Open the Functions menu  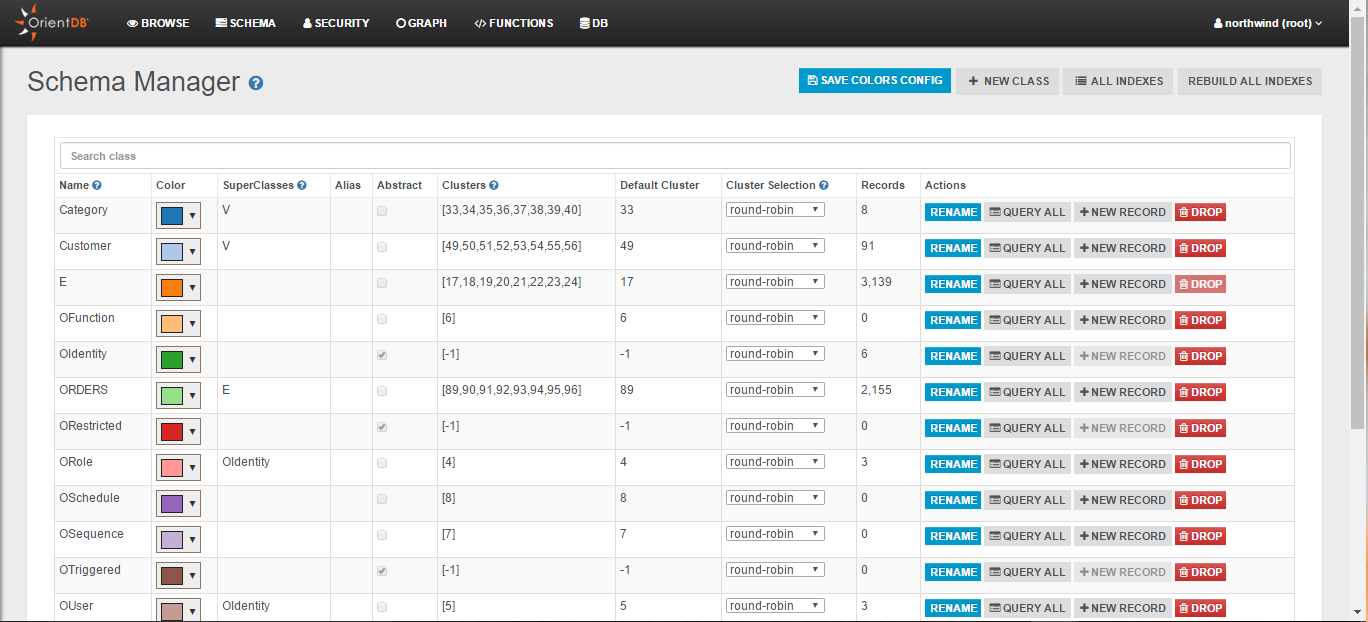click(514, 23)
